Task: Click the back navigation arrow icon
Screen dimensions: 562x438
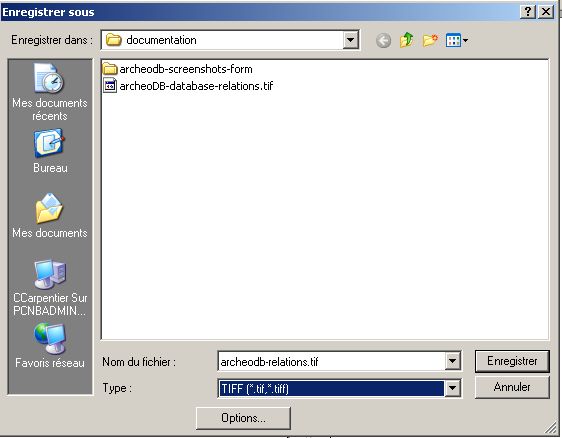Action: (384, 40)
